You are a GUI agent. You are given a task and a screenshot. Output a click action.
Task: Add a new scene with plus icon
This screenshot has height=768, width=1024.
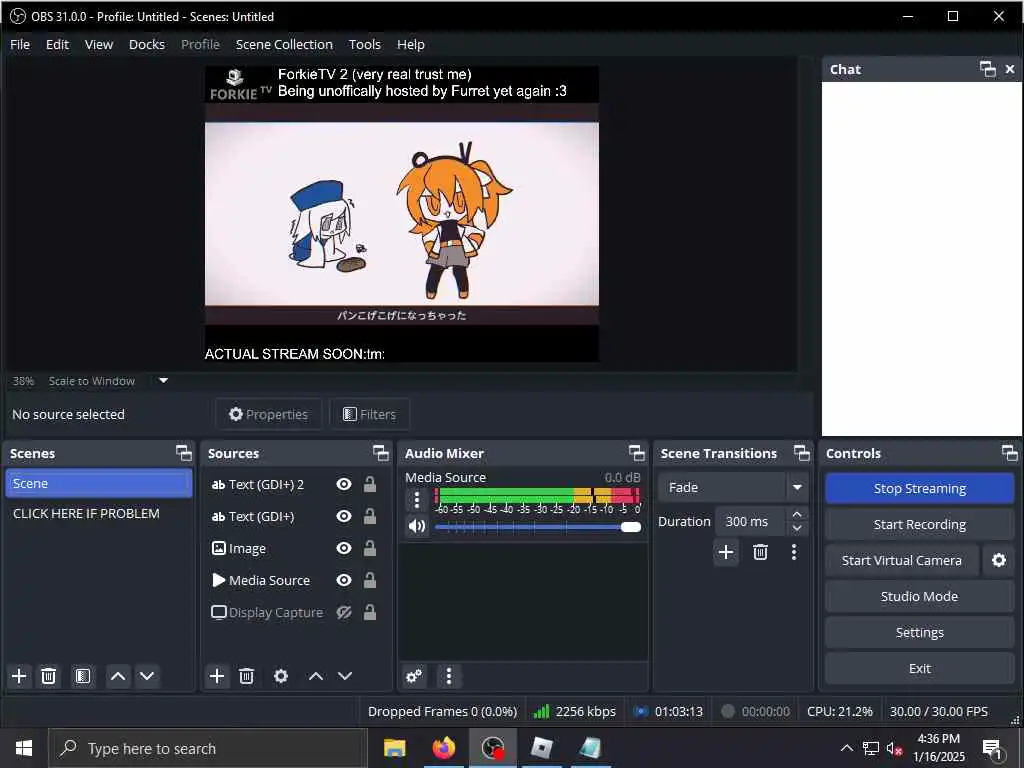pyautogui.click(x=20, y=676)
